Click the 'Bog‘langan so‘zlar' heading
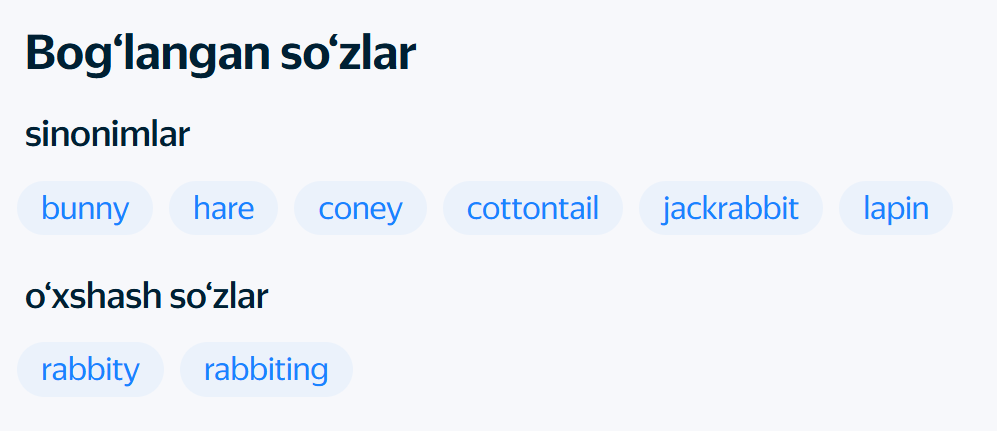997x431 pixels. coord(220,54)
